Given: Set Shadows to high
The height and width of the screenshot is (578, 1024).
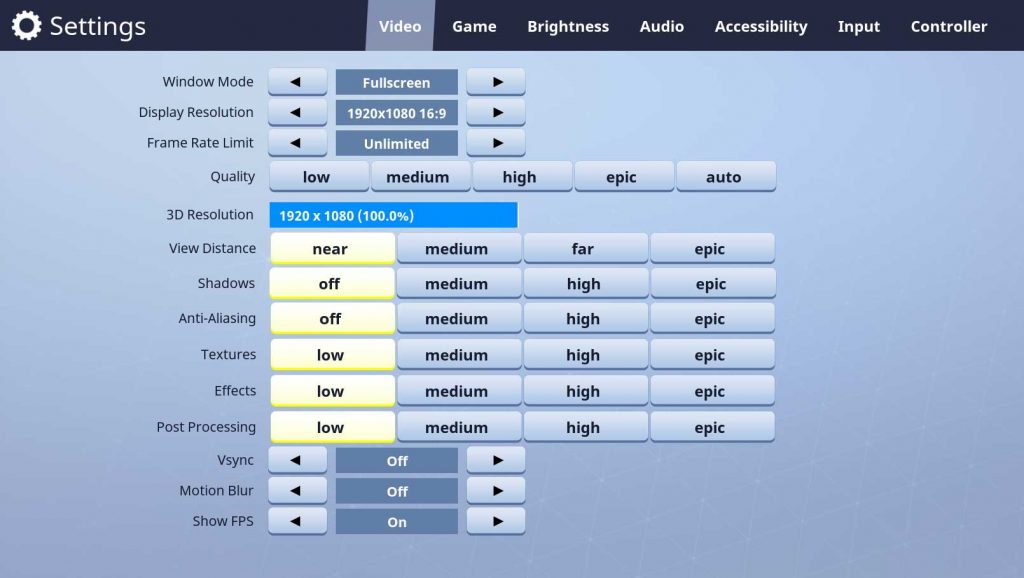Looking at the screenshot, I should (586, 283).
